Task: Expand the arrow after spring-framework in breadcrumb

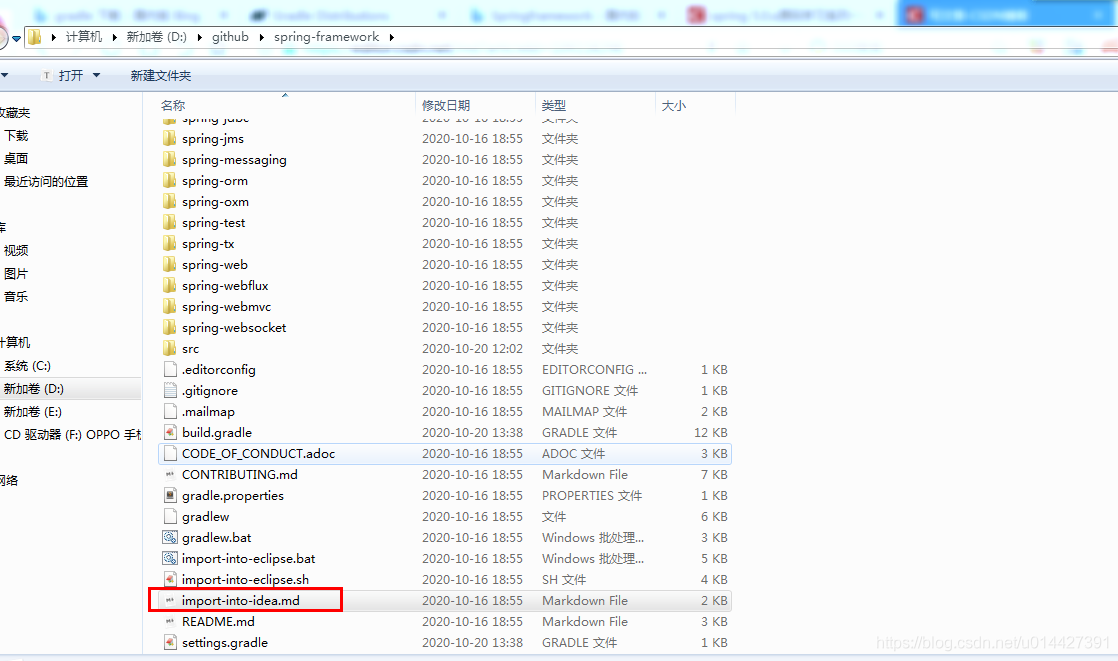Action: [x=391, y=37]
